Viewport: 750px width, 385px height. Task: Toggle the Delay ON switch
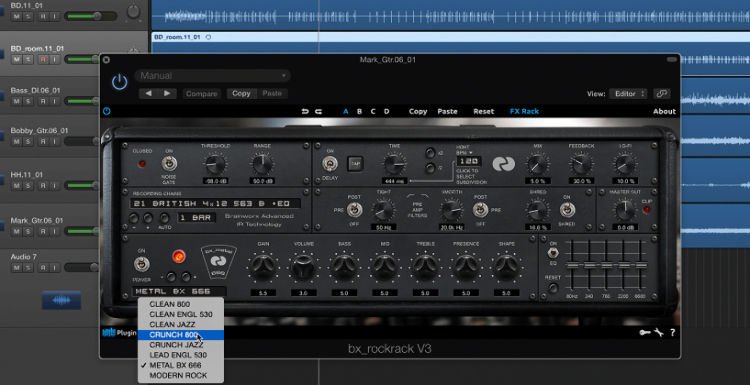click(x=330, y=164)
